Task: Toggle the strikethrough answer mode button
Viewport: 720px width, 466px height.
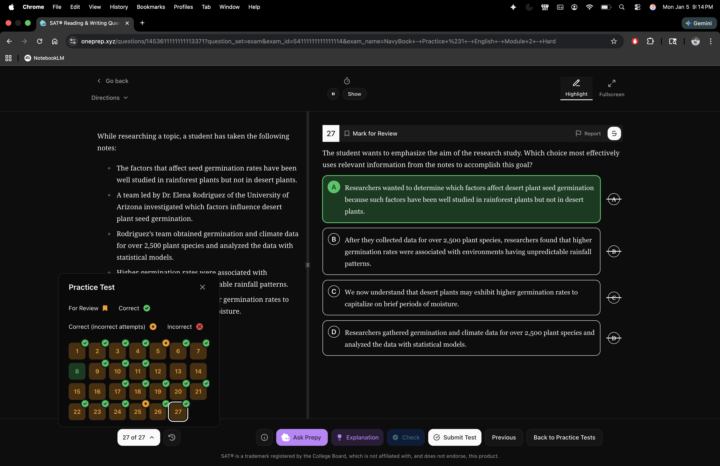Action: [614, 134]
